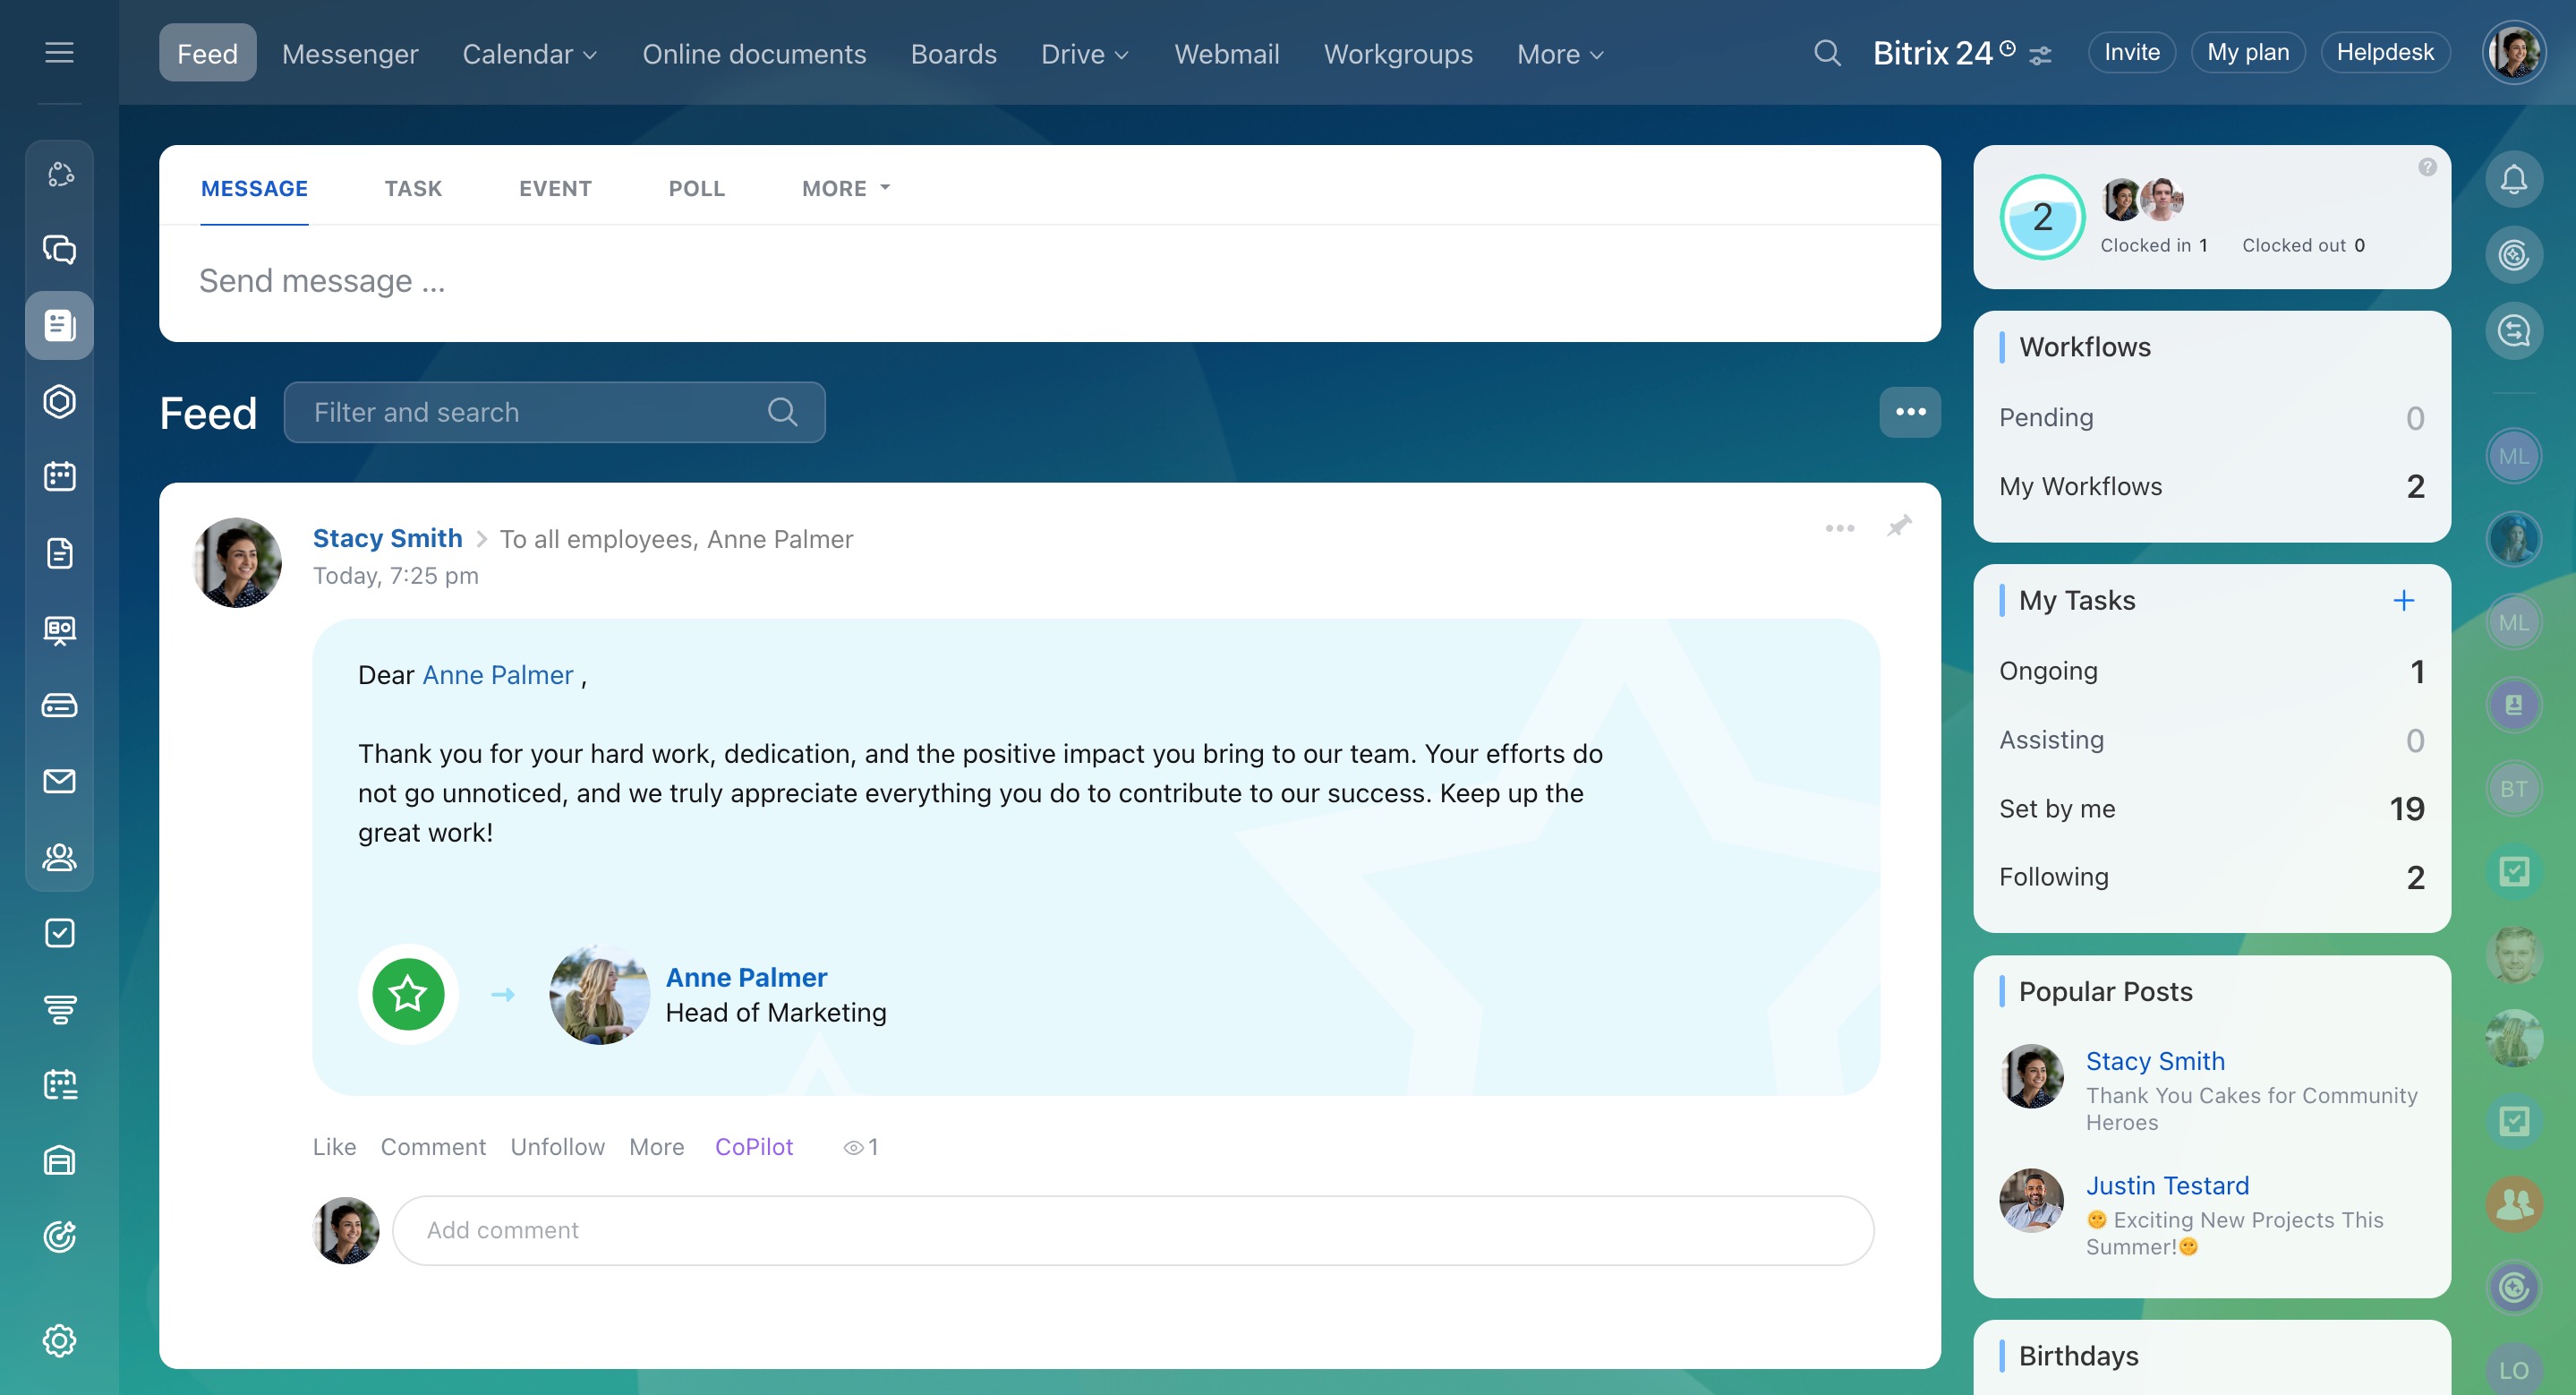Image resolution: width=2576 pixels, height=1395 pixels.
Task: Toggle Unfollow on Stacy's post
Action: click(557, 1147)
